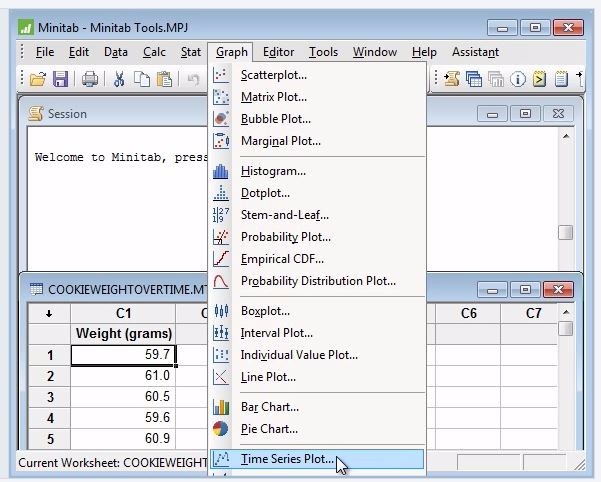601x482 pixels.
Task: Click the Probability Plot menu icon
Action: pos(221,237)
